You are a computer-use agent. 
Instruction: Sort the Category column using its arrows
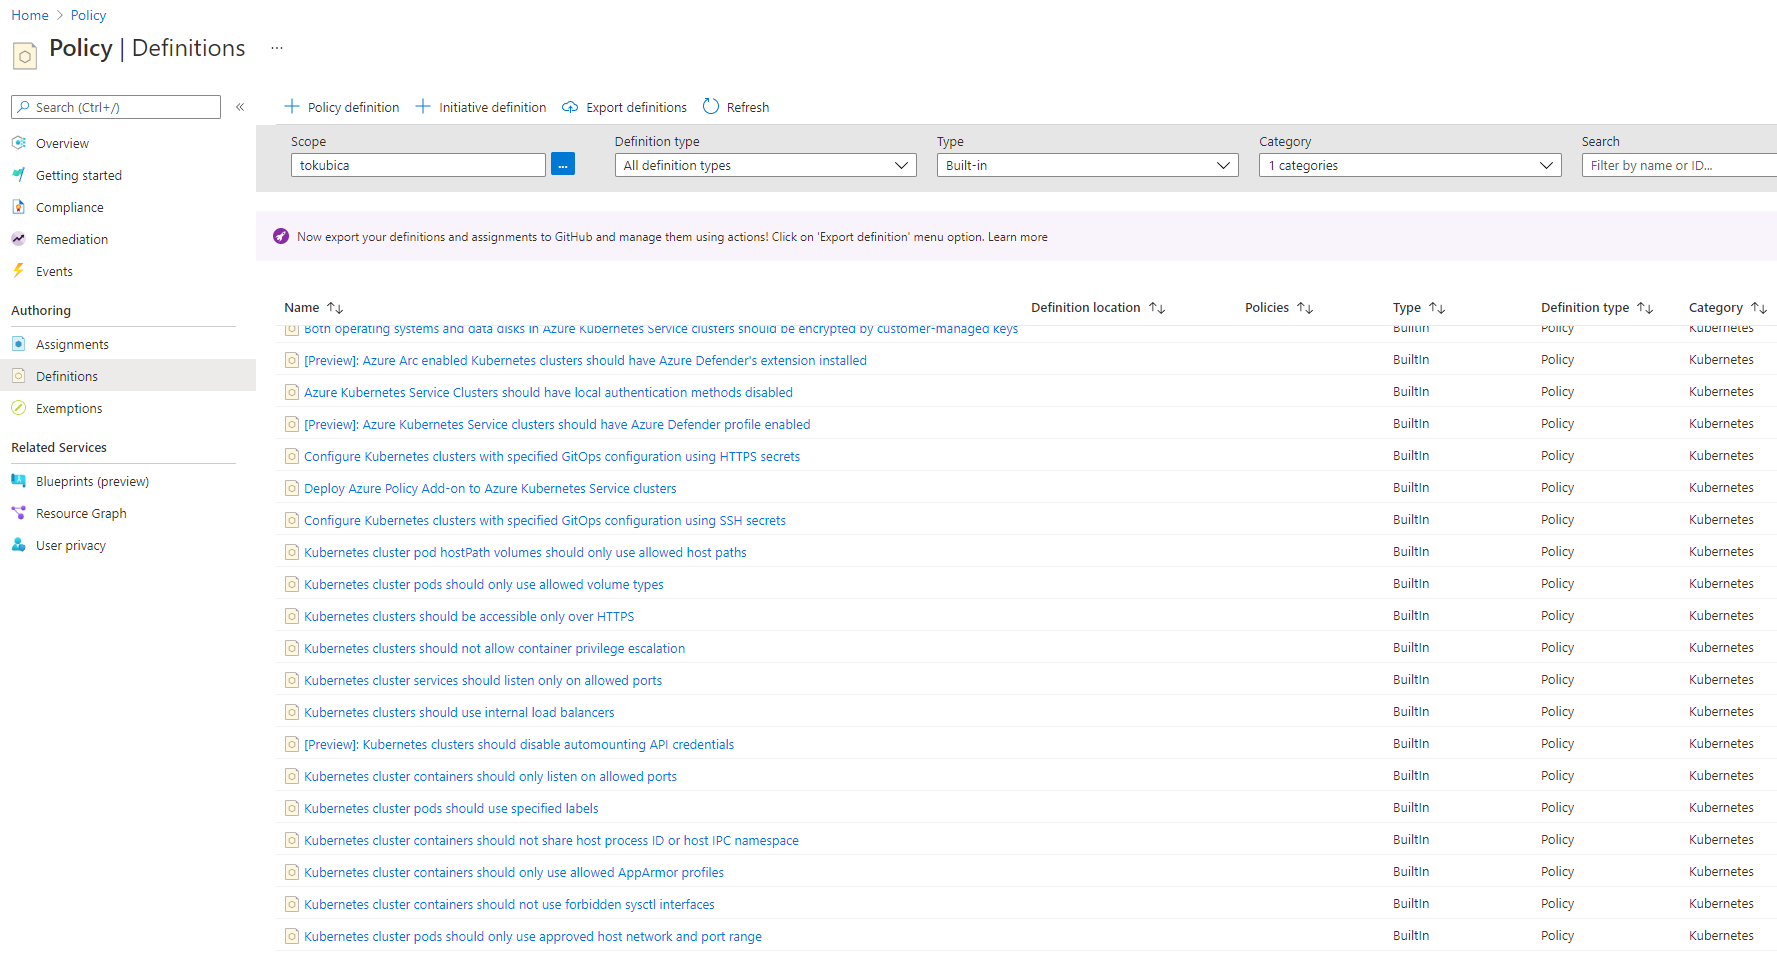click(x=1759, y=308)
